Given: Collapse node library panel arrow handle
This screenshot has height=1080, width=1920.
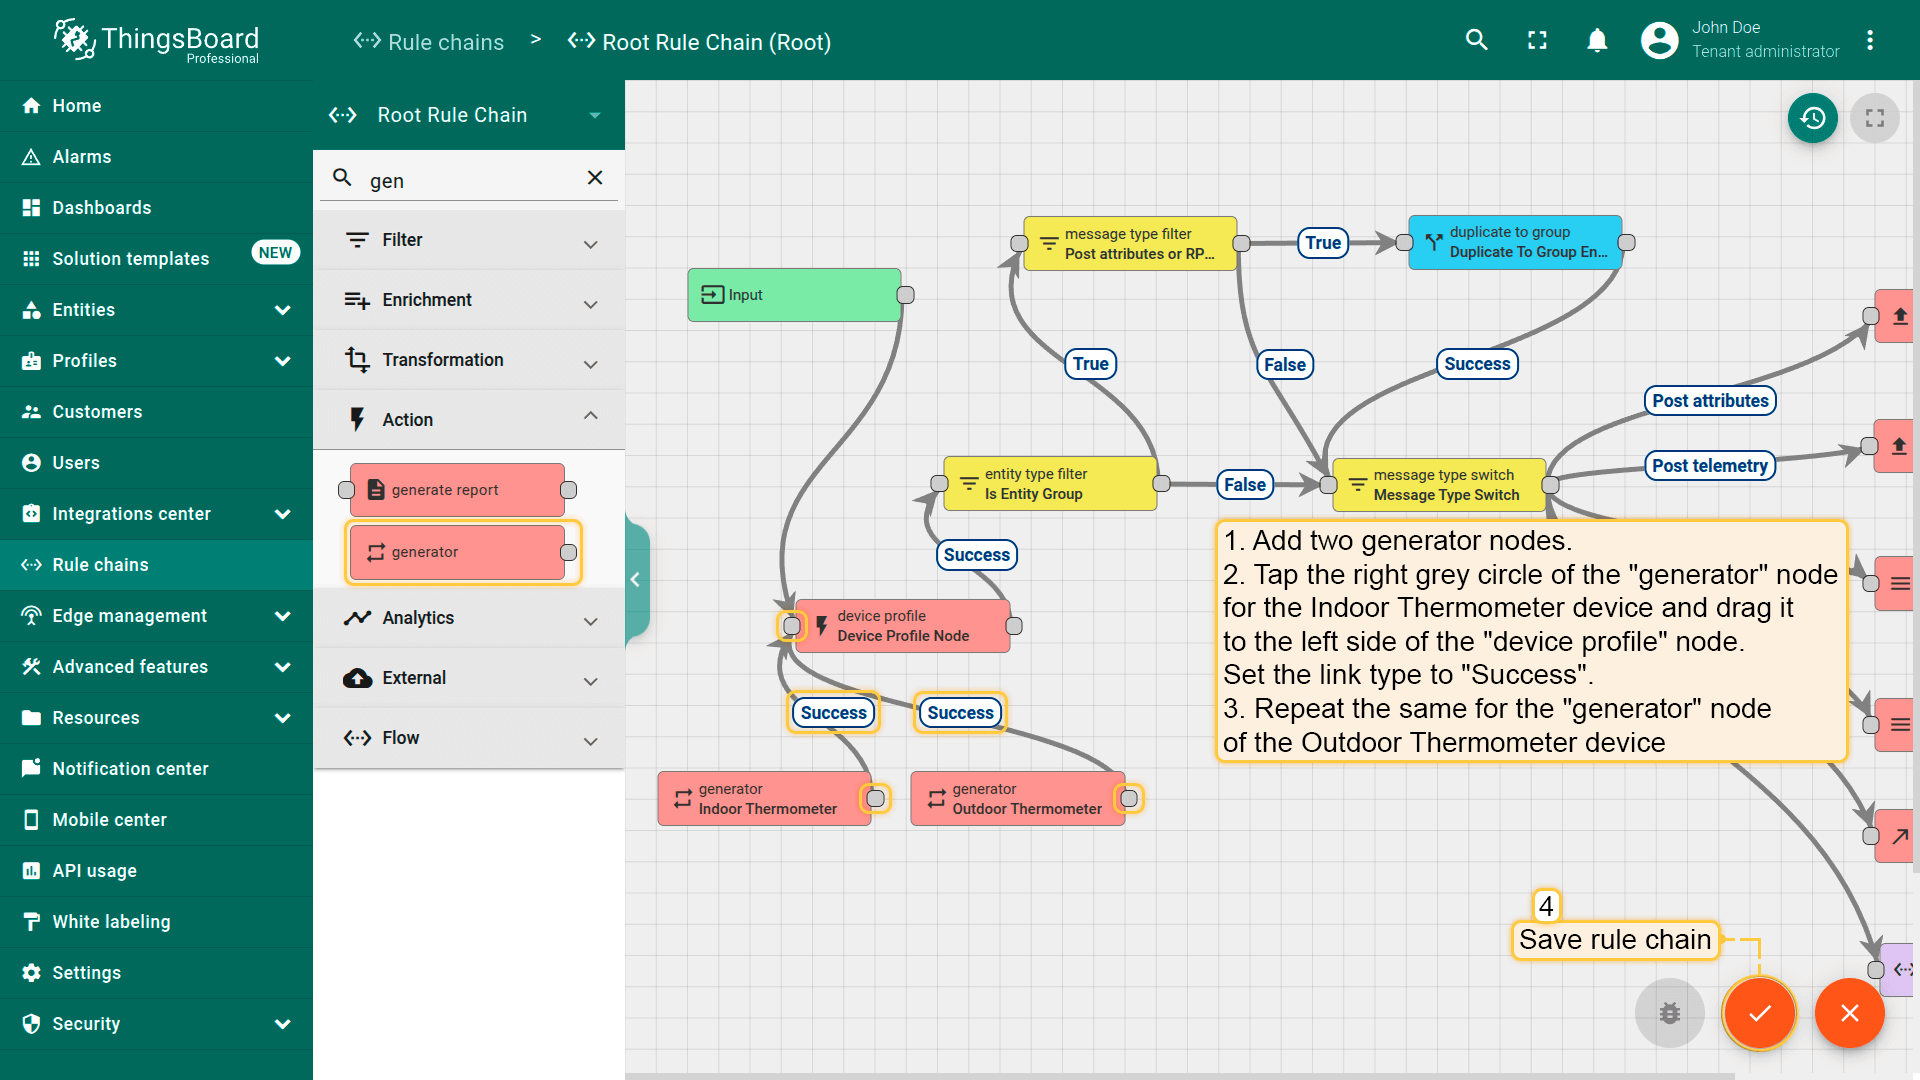Looking at the screenshot, I should point(636,580).
